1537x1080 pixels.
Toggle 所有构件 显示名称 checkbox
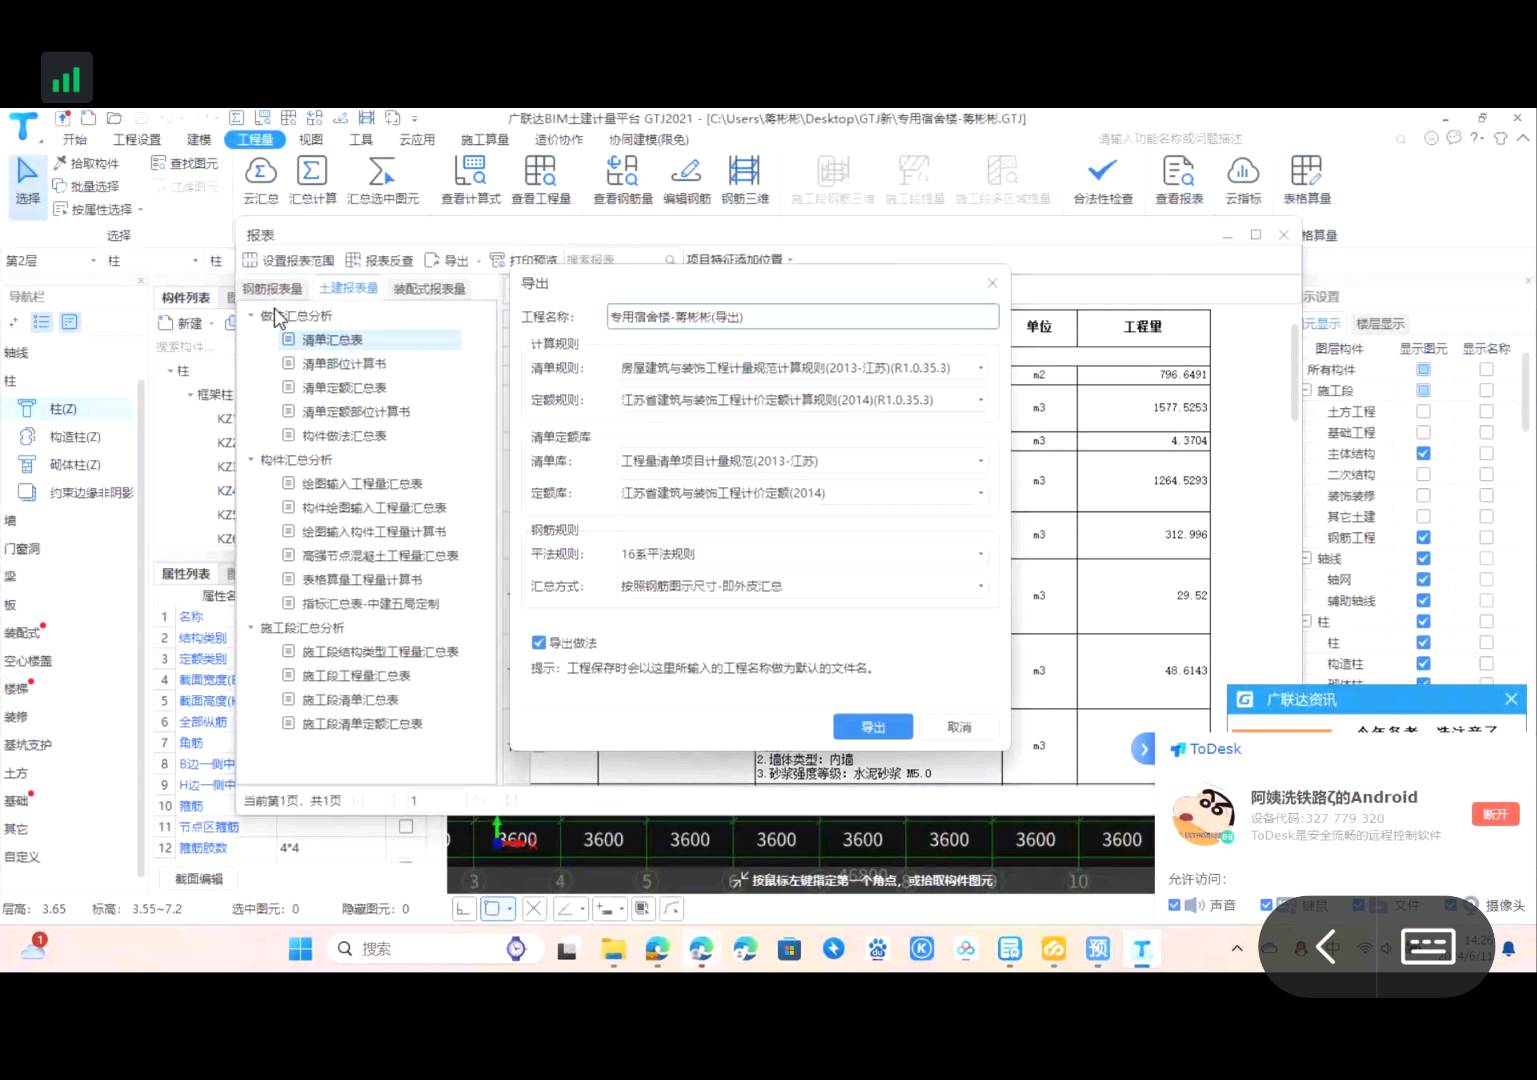pos(1486,369)
